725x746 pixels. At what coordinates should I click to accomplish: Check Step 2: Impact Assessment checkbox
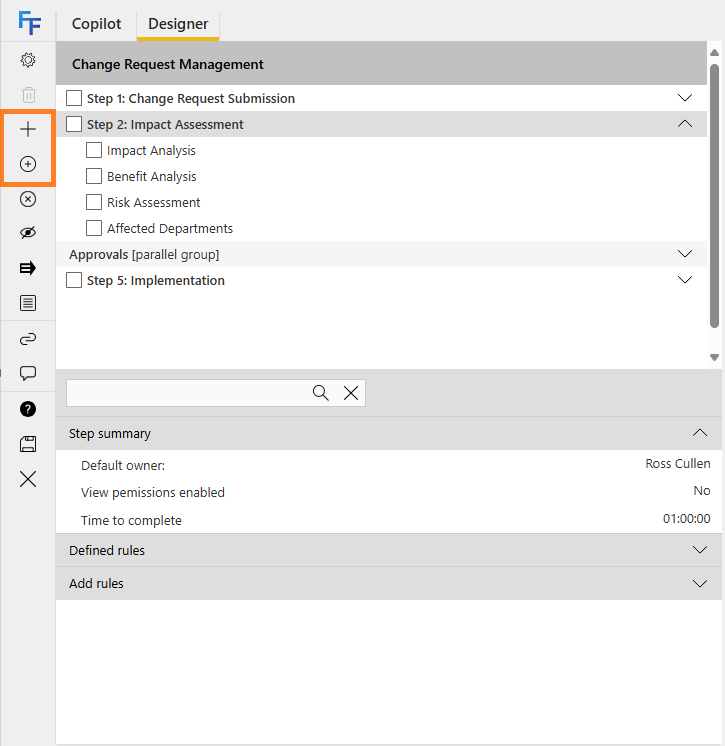point(74,124)
